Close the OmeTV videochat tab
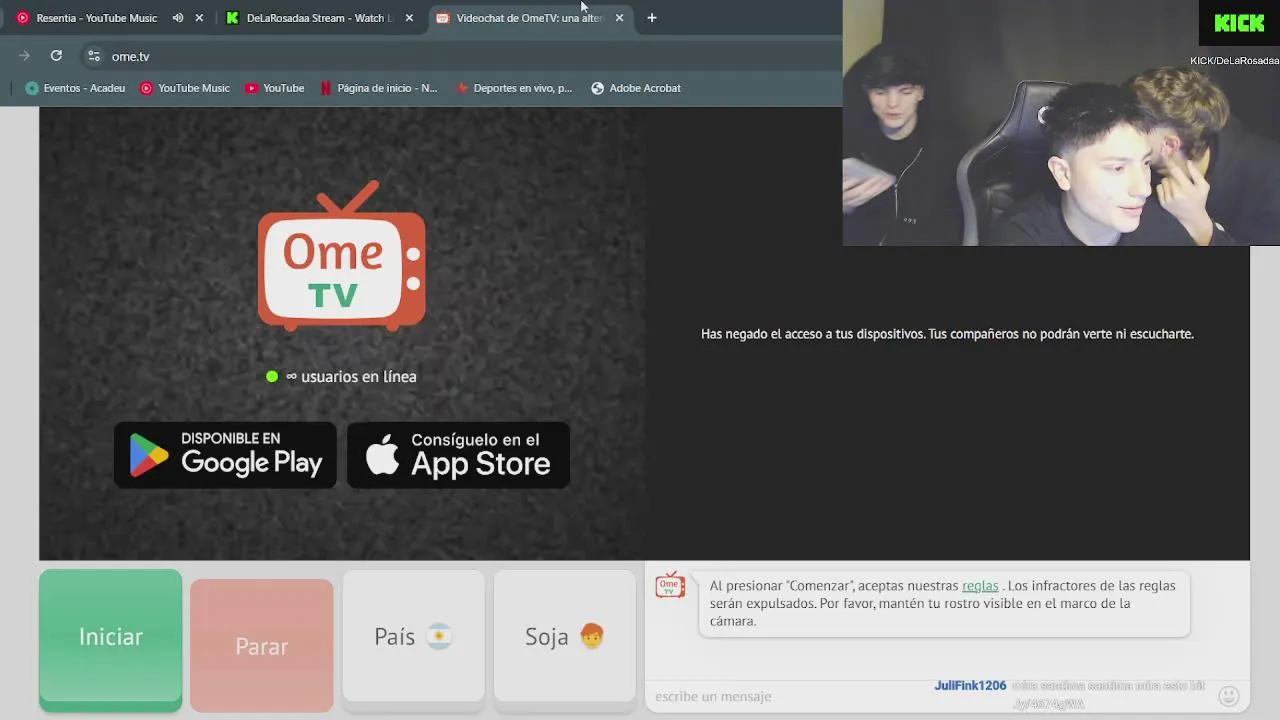 click(x=619, y=18)
